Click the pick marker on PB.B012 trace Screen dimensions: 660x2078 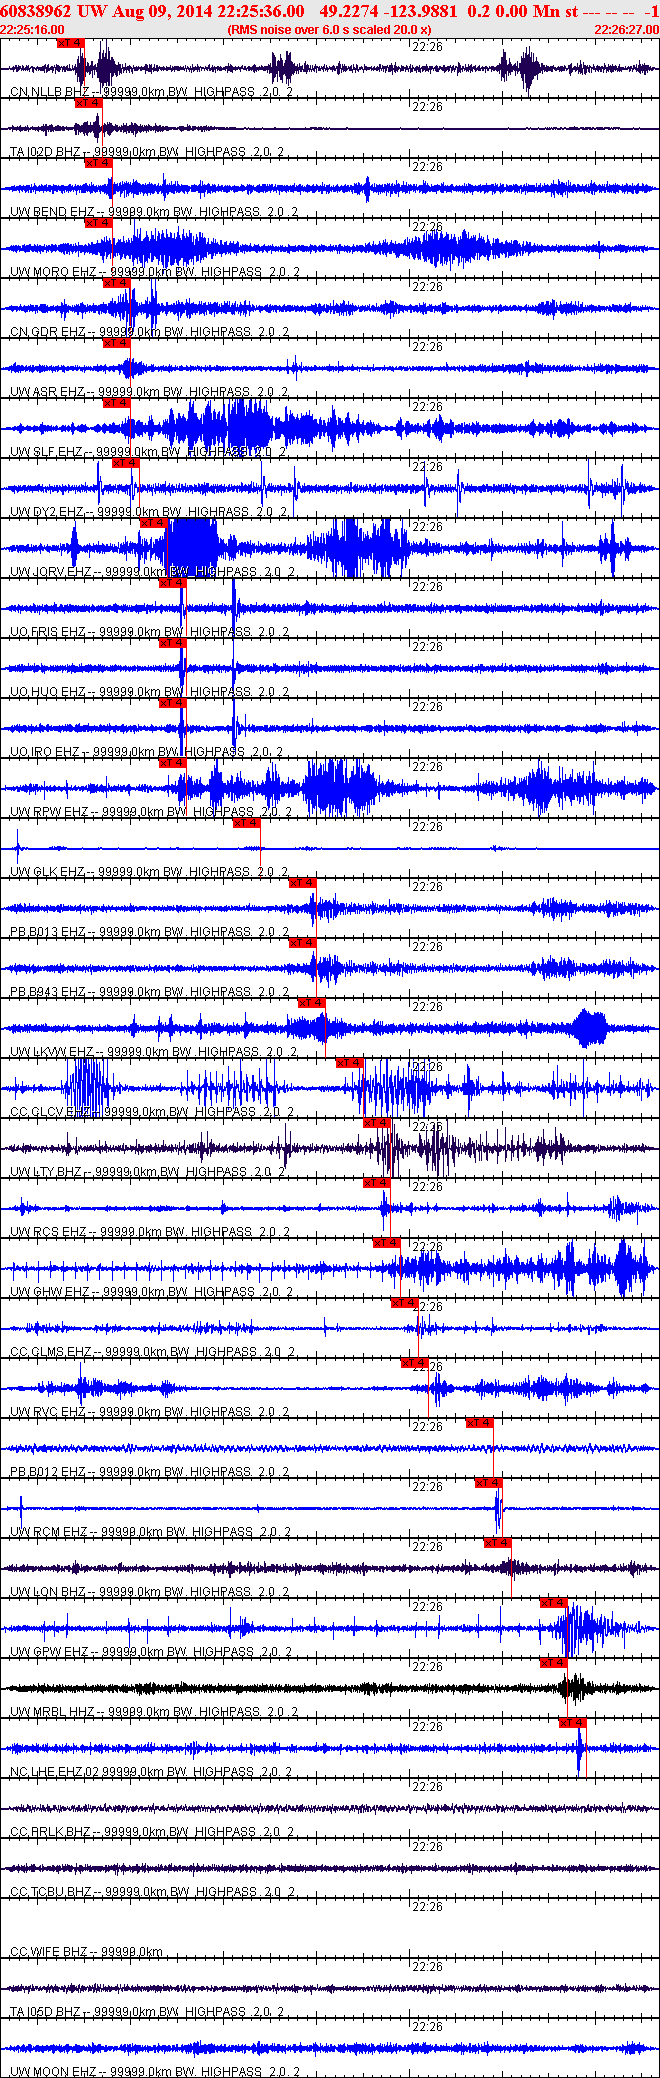480,1423
